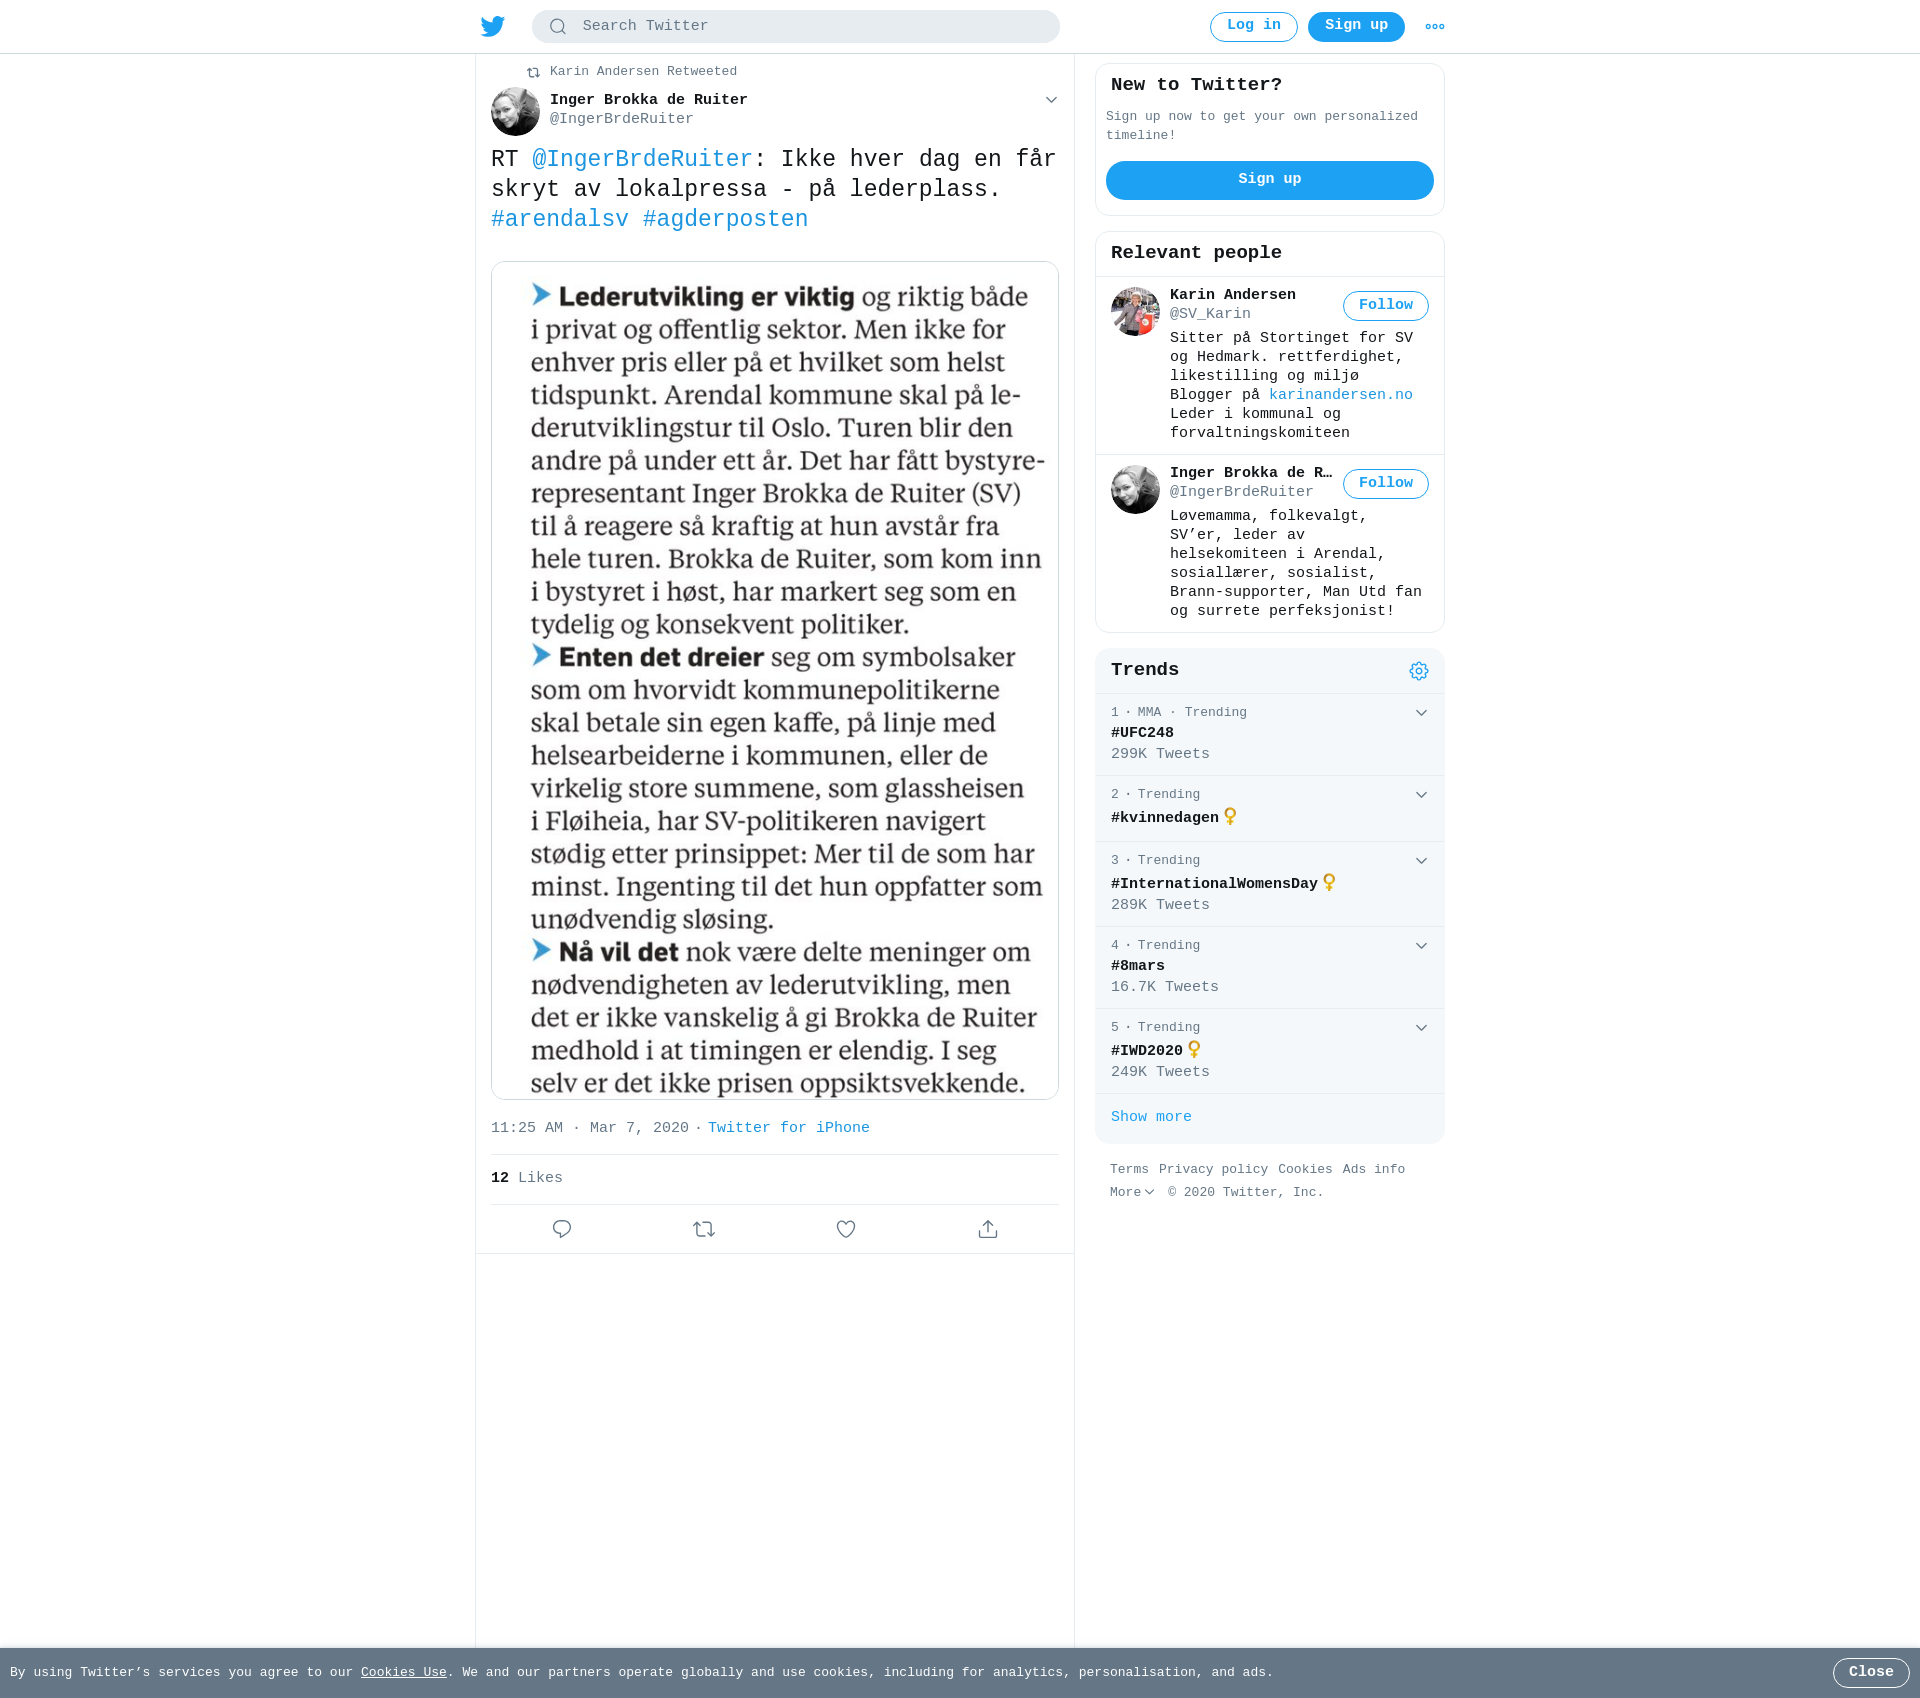Screen dimensions: 1920x1698
Task: Click Show more under Trends
Action: [1151, 1117]
